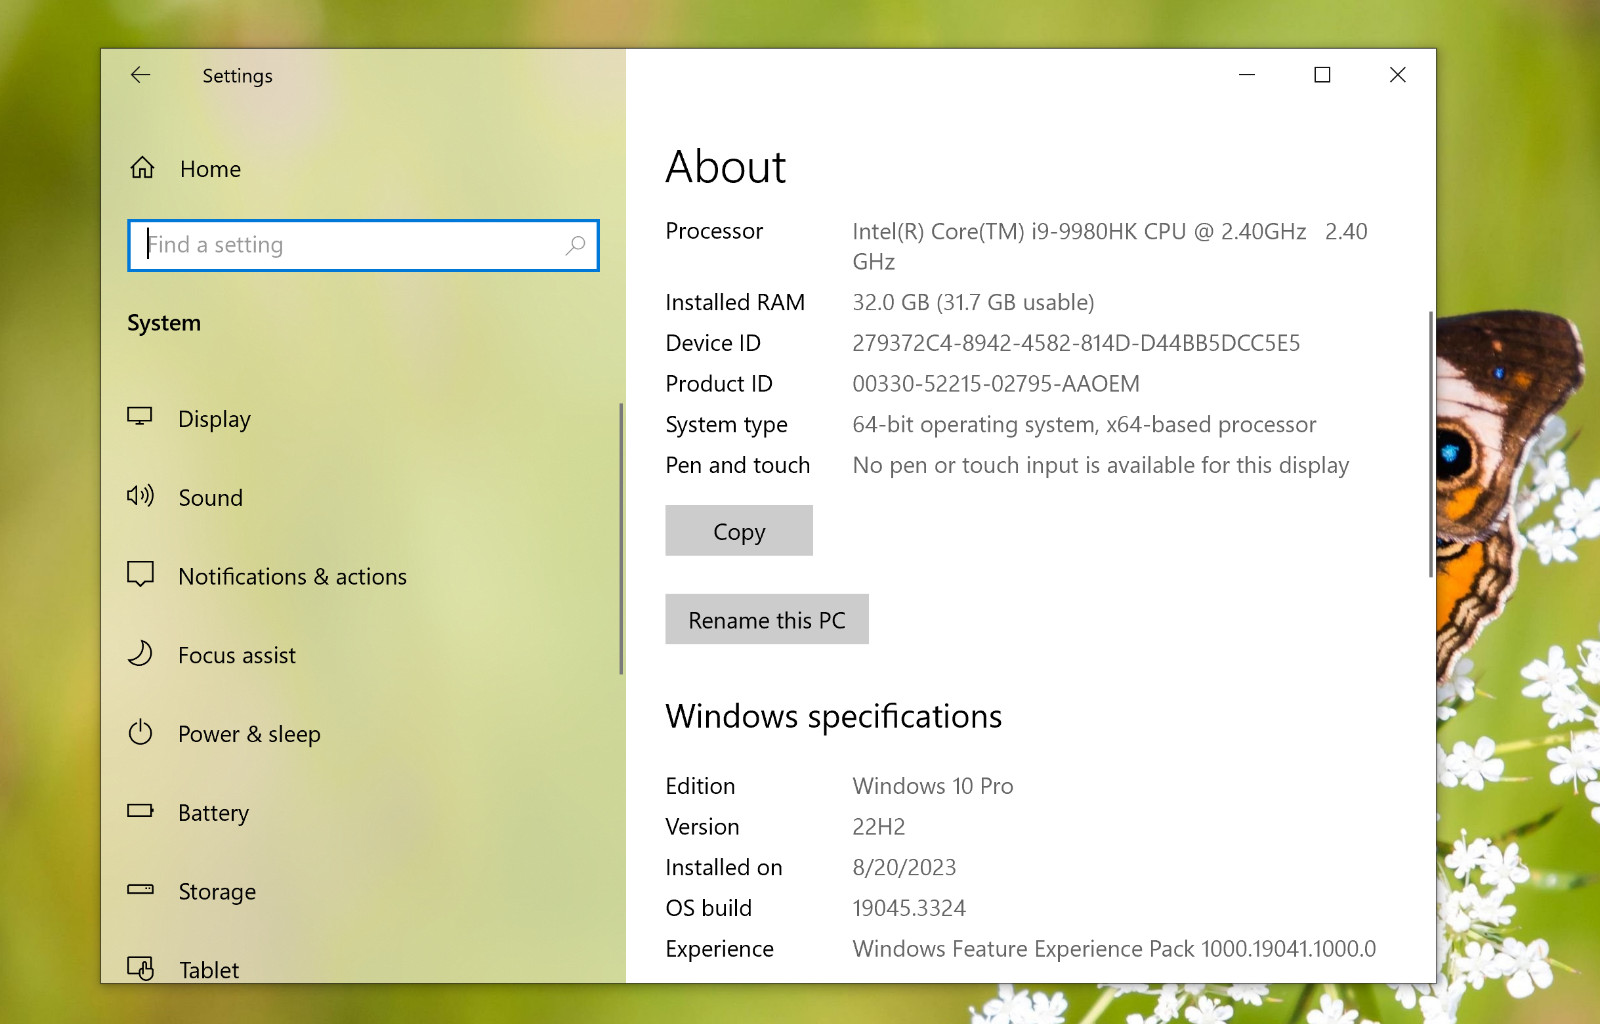Focus the Find a setting search box
1600x1024 pixels.
[x=363, y=245]
